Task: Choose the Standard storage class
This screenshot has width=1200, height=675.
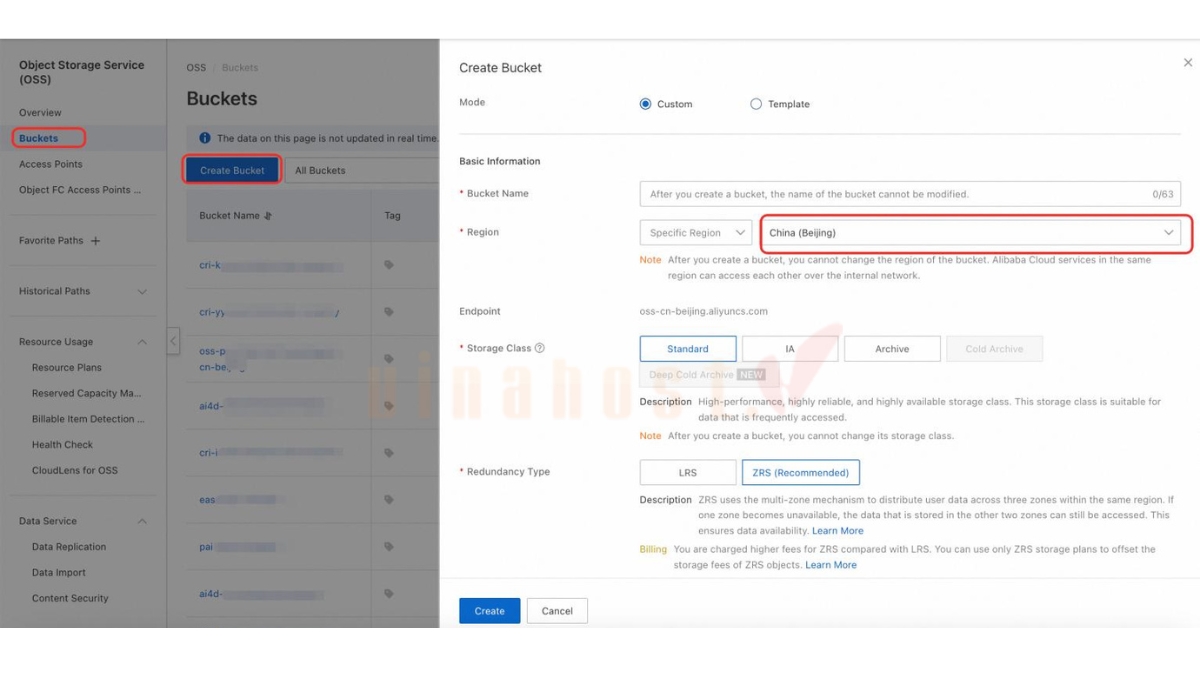Action: coord(688,349)
